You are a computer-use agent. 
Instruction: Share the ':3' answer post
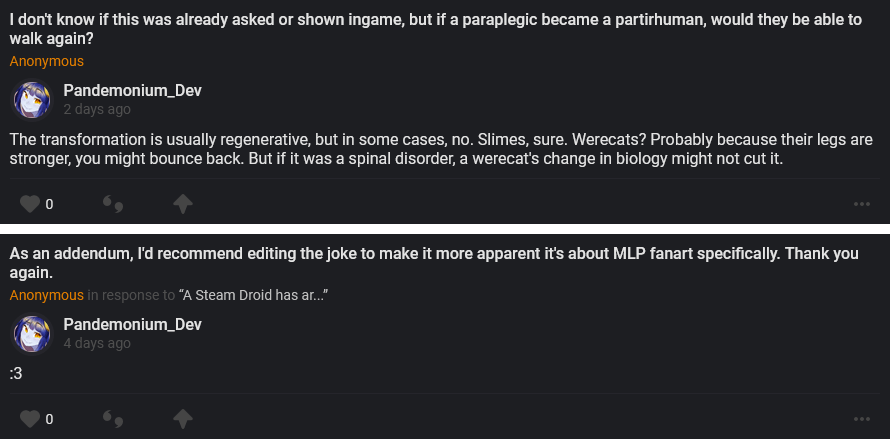182,418
